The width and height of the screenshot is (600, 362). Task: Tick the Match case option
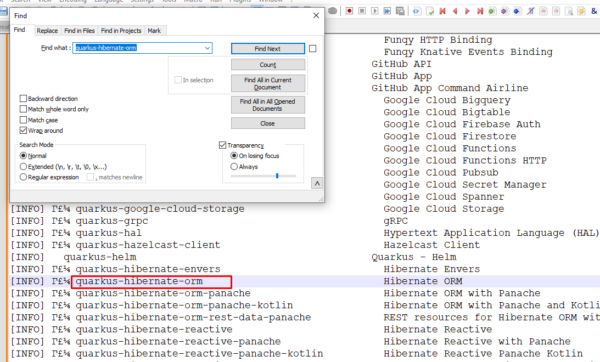tap(23, 120)
